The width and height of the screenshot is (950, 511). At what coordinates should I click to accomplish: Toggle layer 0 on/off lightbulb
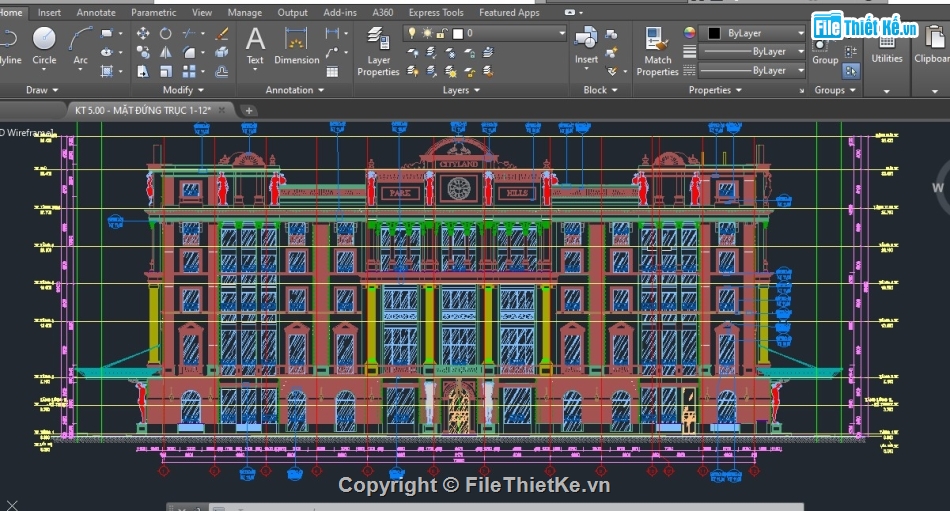[x=412, y=33]
